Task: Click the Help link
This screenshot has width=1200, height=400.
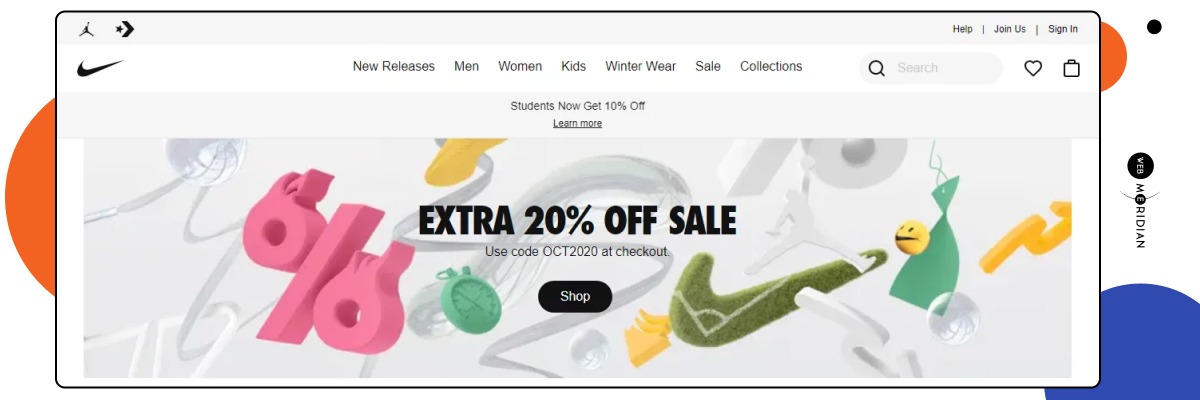Action: point(963,29)
